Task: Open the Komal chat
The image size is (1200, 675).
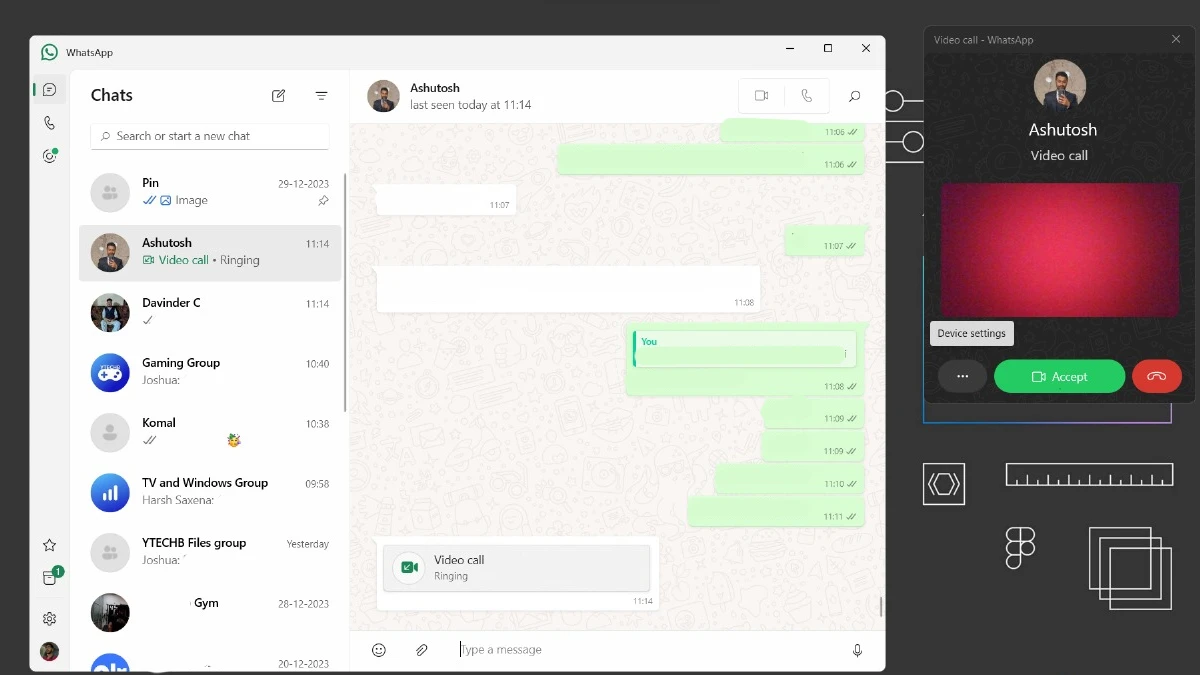Action: pyautogui.click(x=210, y=432)
